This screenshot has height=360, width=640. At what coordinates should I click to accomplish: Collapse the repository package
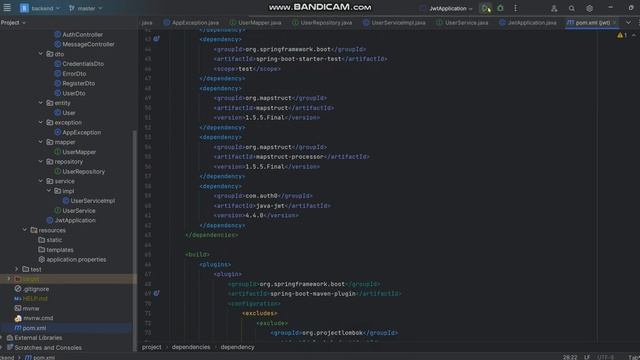pyautogui.click(x=40, y=162)
